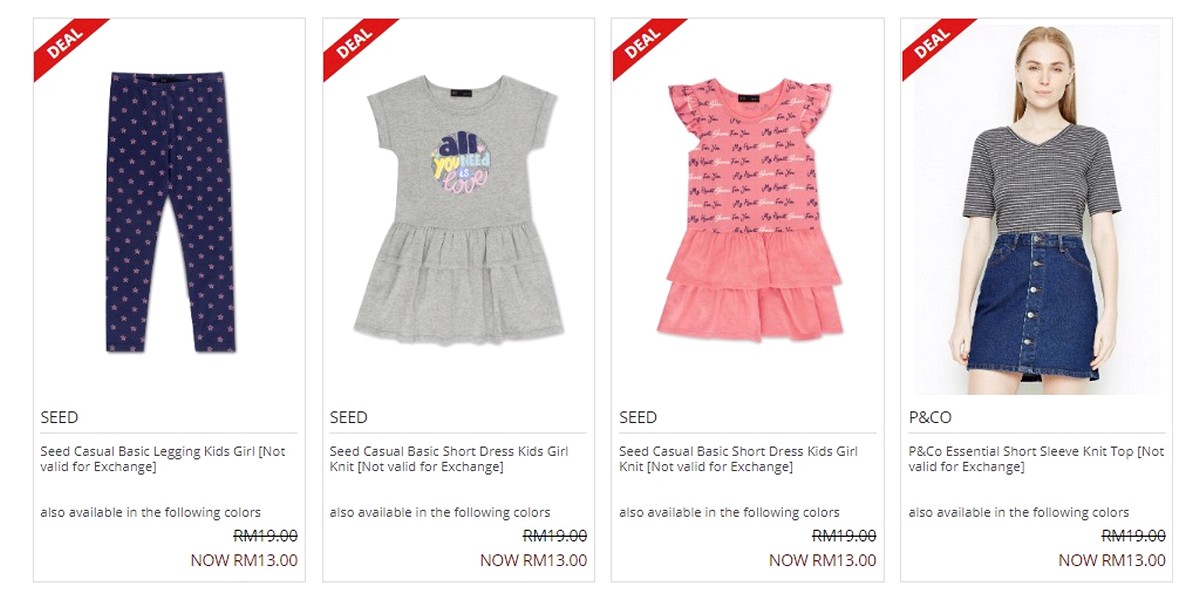Open the striped knit top model photo
1200x607 pixels.
(1036, 208)
